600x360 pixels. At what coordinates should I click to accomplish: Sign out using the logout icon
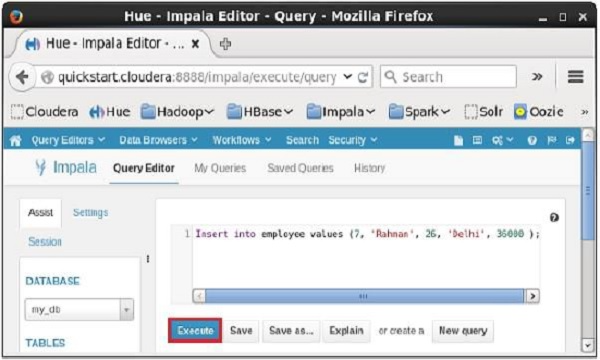pyautogui.click(x=570, y=140)
